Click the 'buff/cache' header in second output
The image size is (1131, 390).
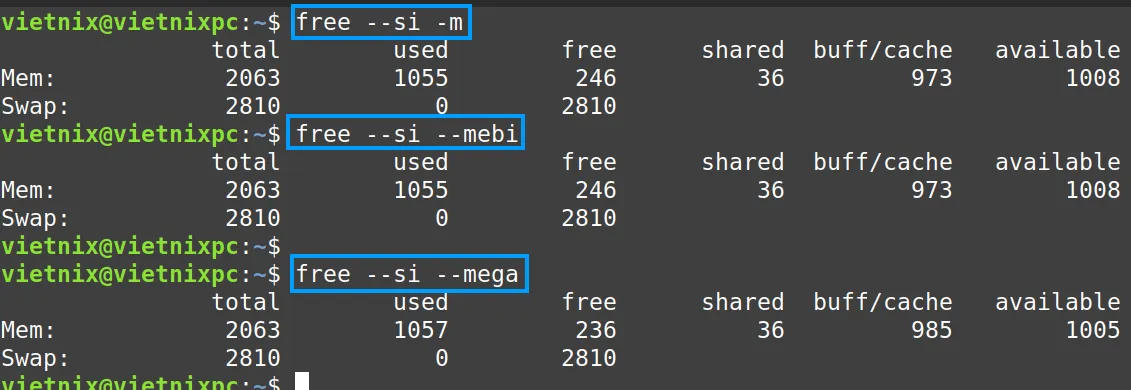pyautogui.click(x=883, y=162)
